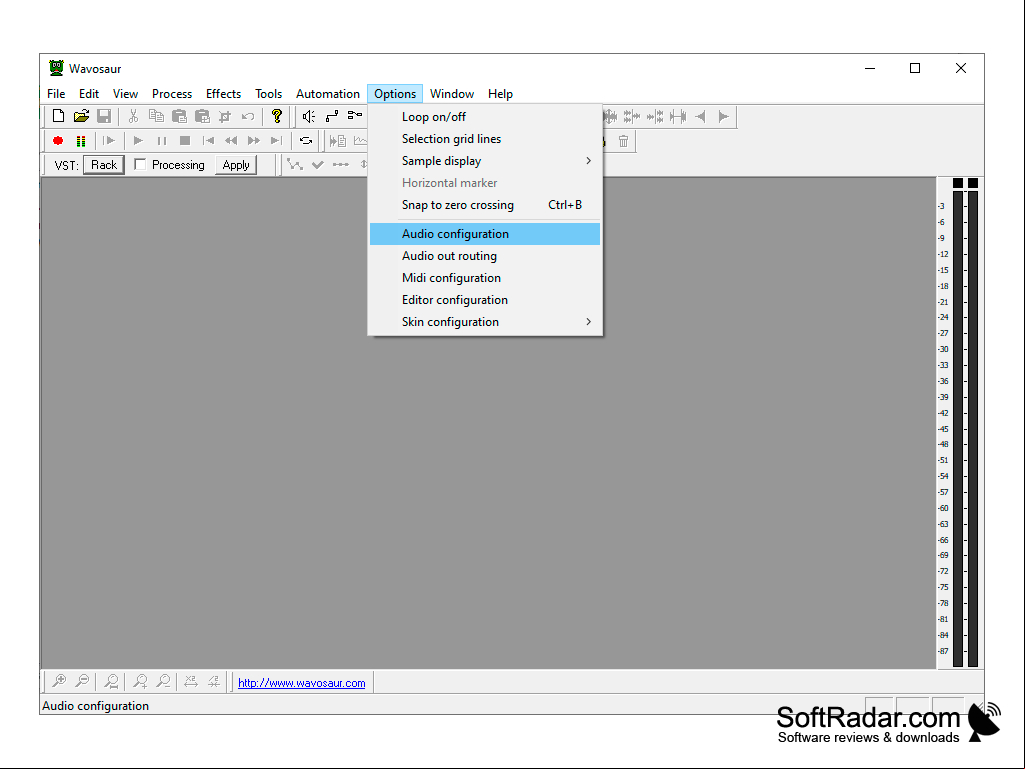Open help with the yellow question mark icon
The image size is (1025, 769).
tap(277, 116)
